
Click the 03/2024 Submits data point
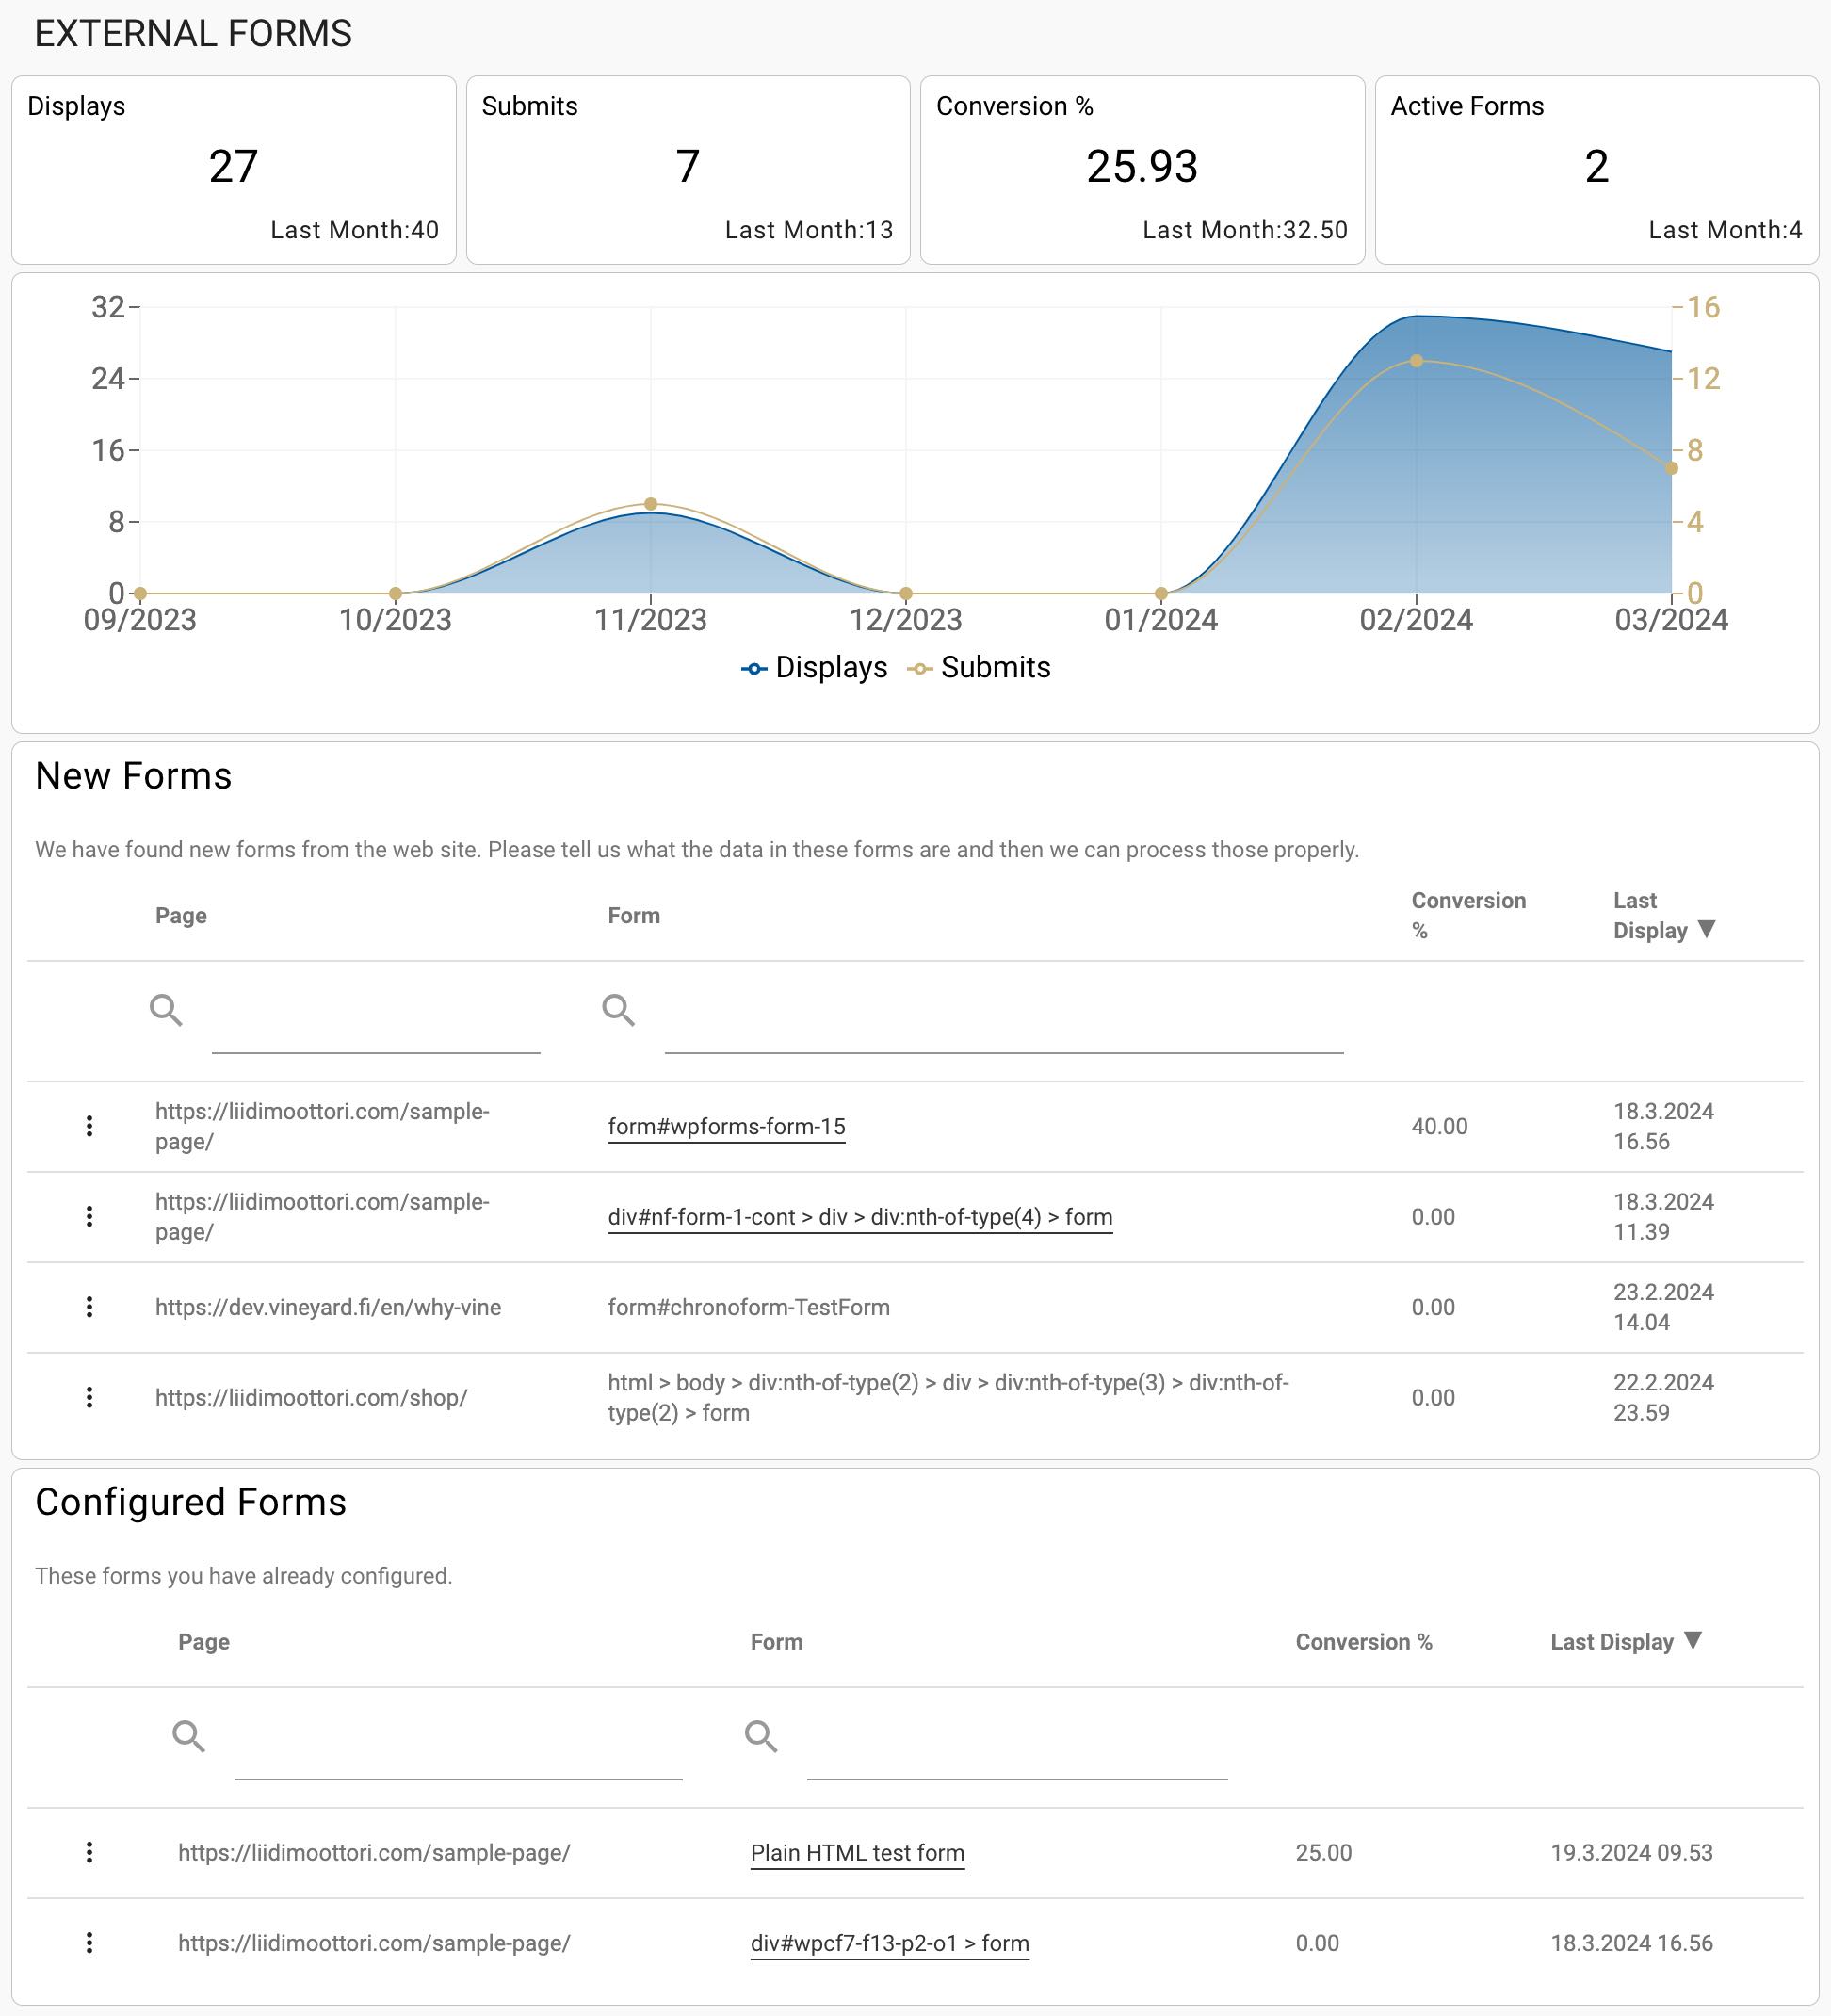coord(1671,468)
